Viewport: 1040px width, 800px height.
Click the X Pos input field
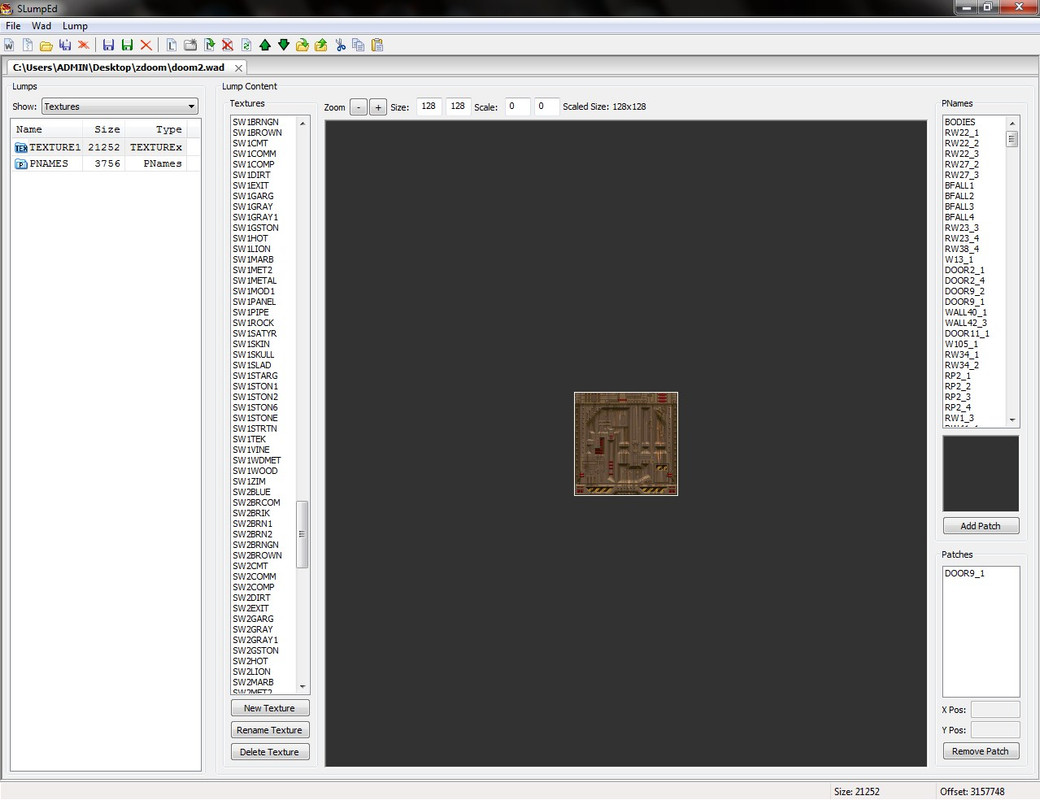coord(995,709)
